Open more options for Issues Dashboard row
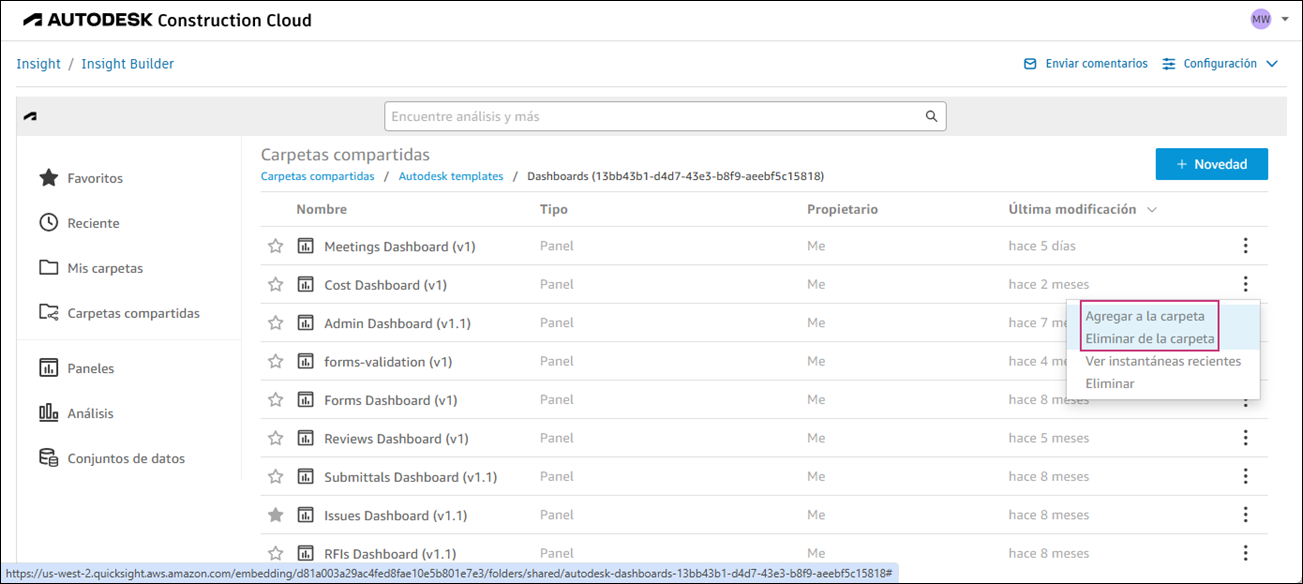Screen dimensions: 1303x584 click(x=1245, y=515)
